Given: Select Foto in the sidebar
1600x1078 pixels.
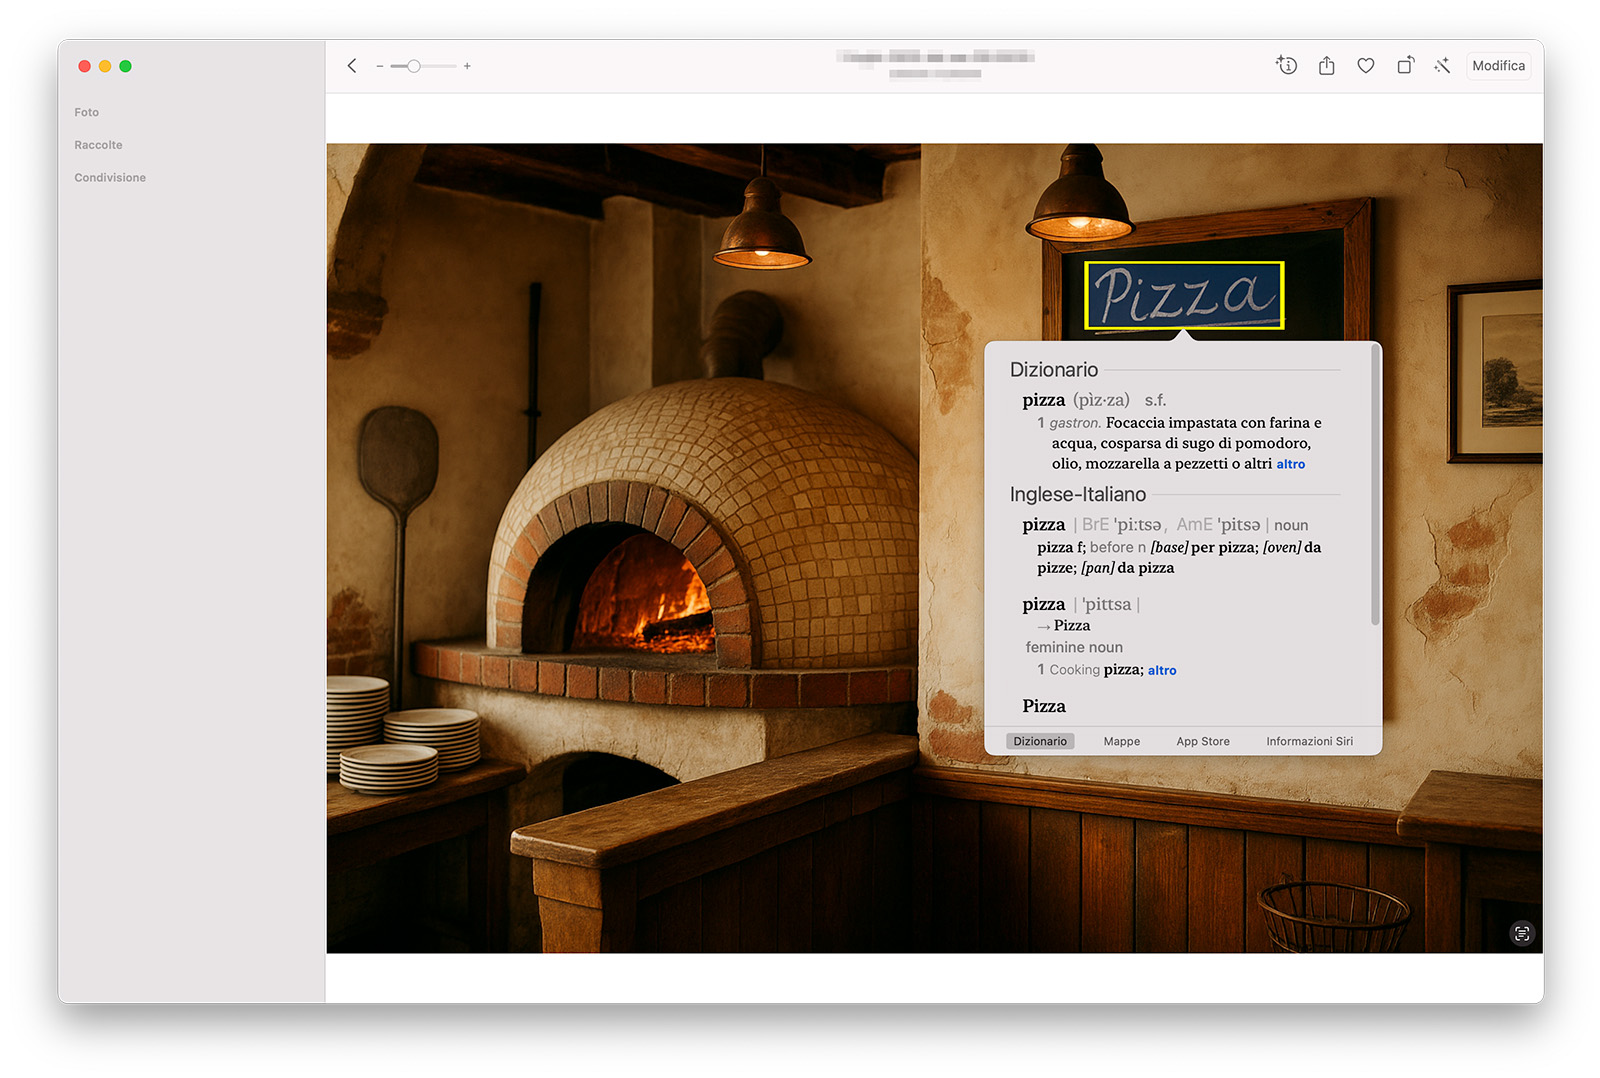Looking at the screenshot, I should [87, 112].
